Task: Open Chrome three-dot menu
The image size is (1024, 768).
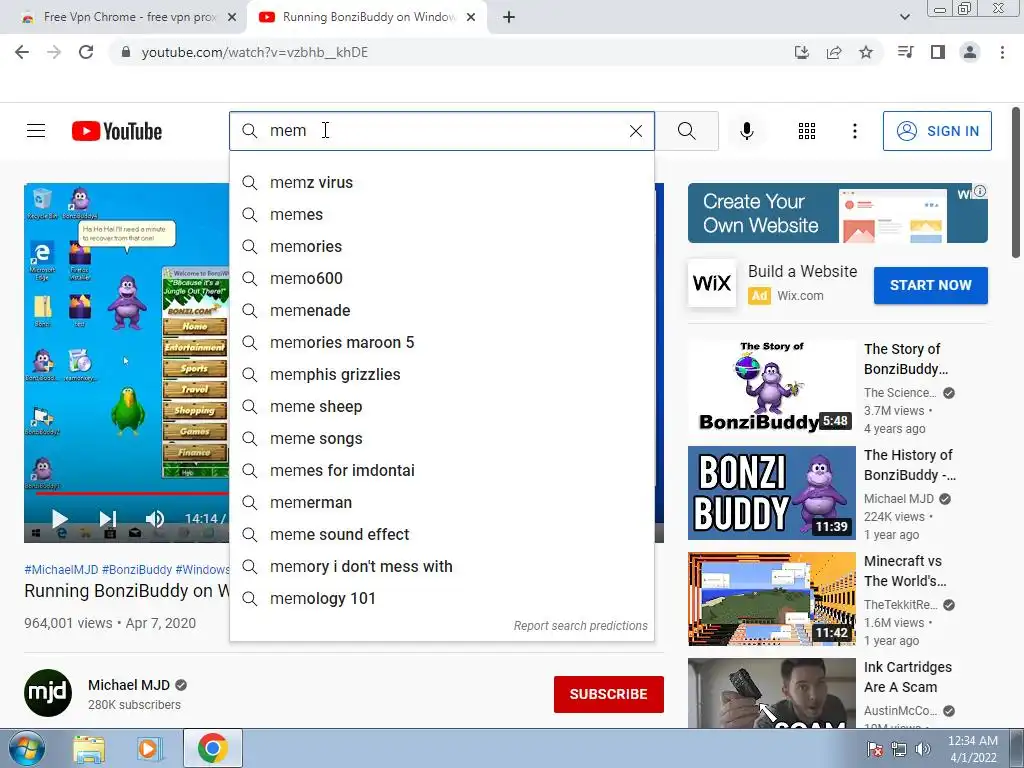Action: (1002, 52)
